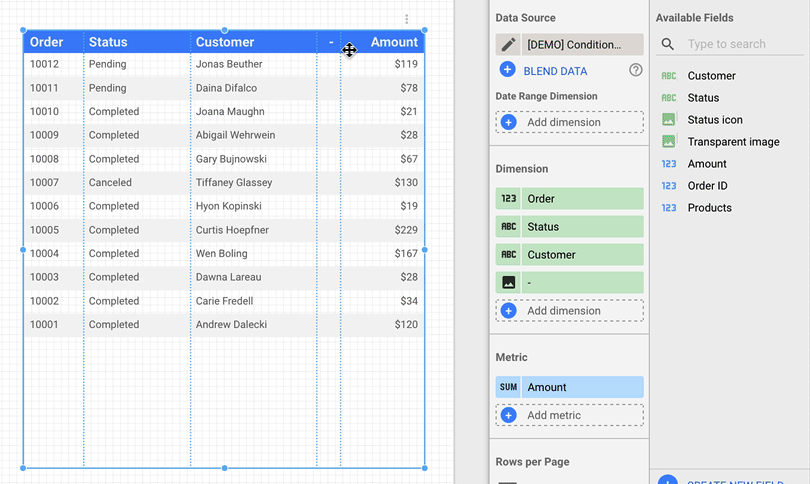
Task: Click the image type icon of the dash dimension
Action: 508,282
